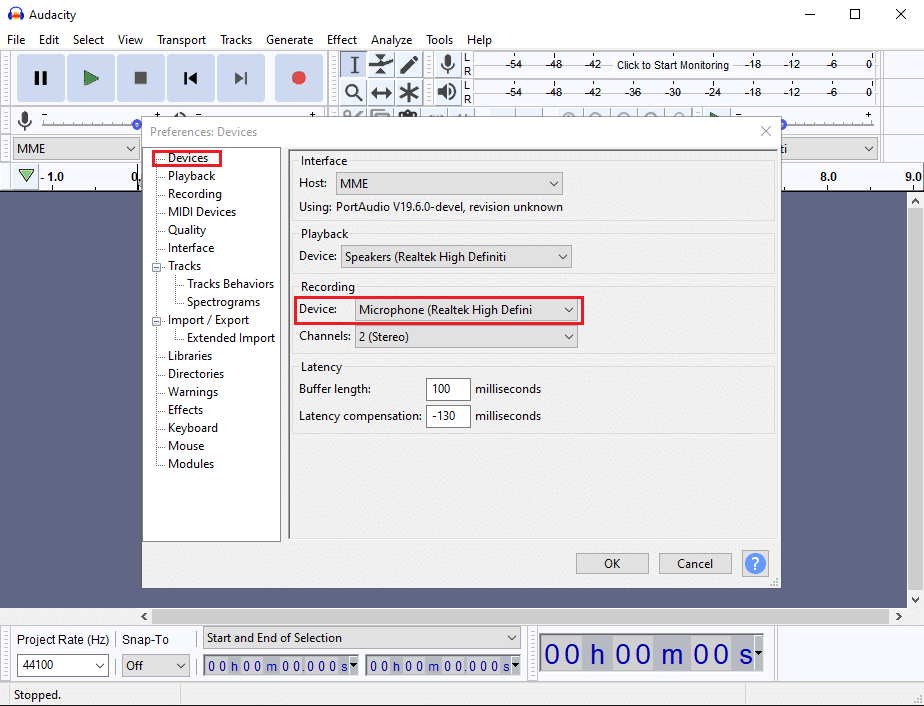The image size is (924, 706).
Task: Open the Interface Host dropdown
Action: pyautogui.click(x=449, y=184)
